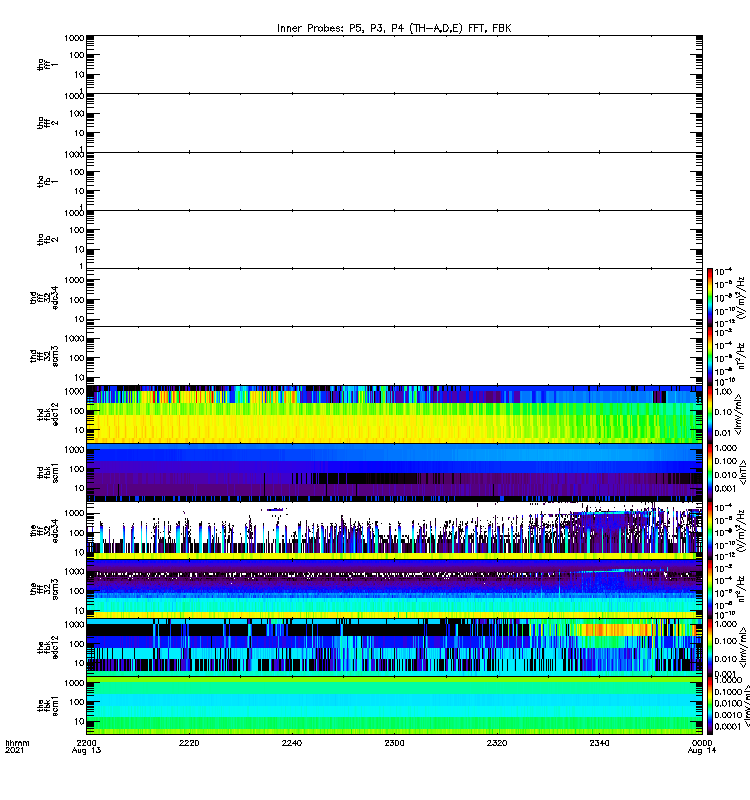
Task: Click the 'thd fff 32 edc34' axis label
Action: 44,297
